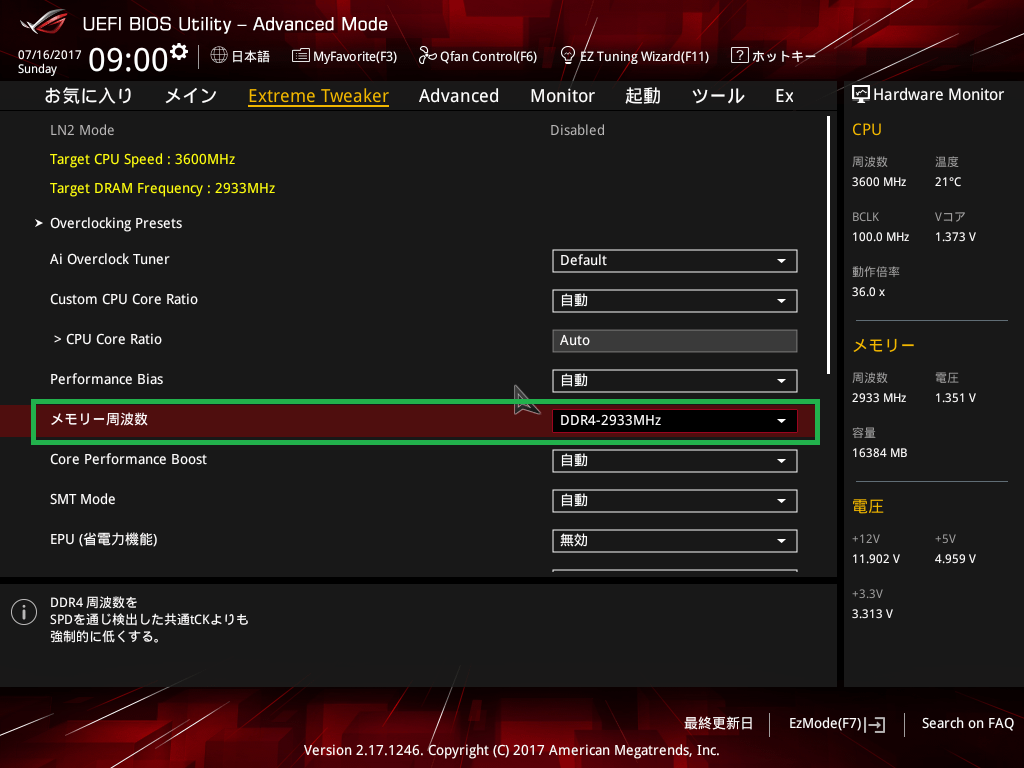Open Qfan Control fan icon
The height and width of the screenshot is (768, 1024).
point(427,56)
